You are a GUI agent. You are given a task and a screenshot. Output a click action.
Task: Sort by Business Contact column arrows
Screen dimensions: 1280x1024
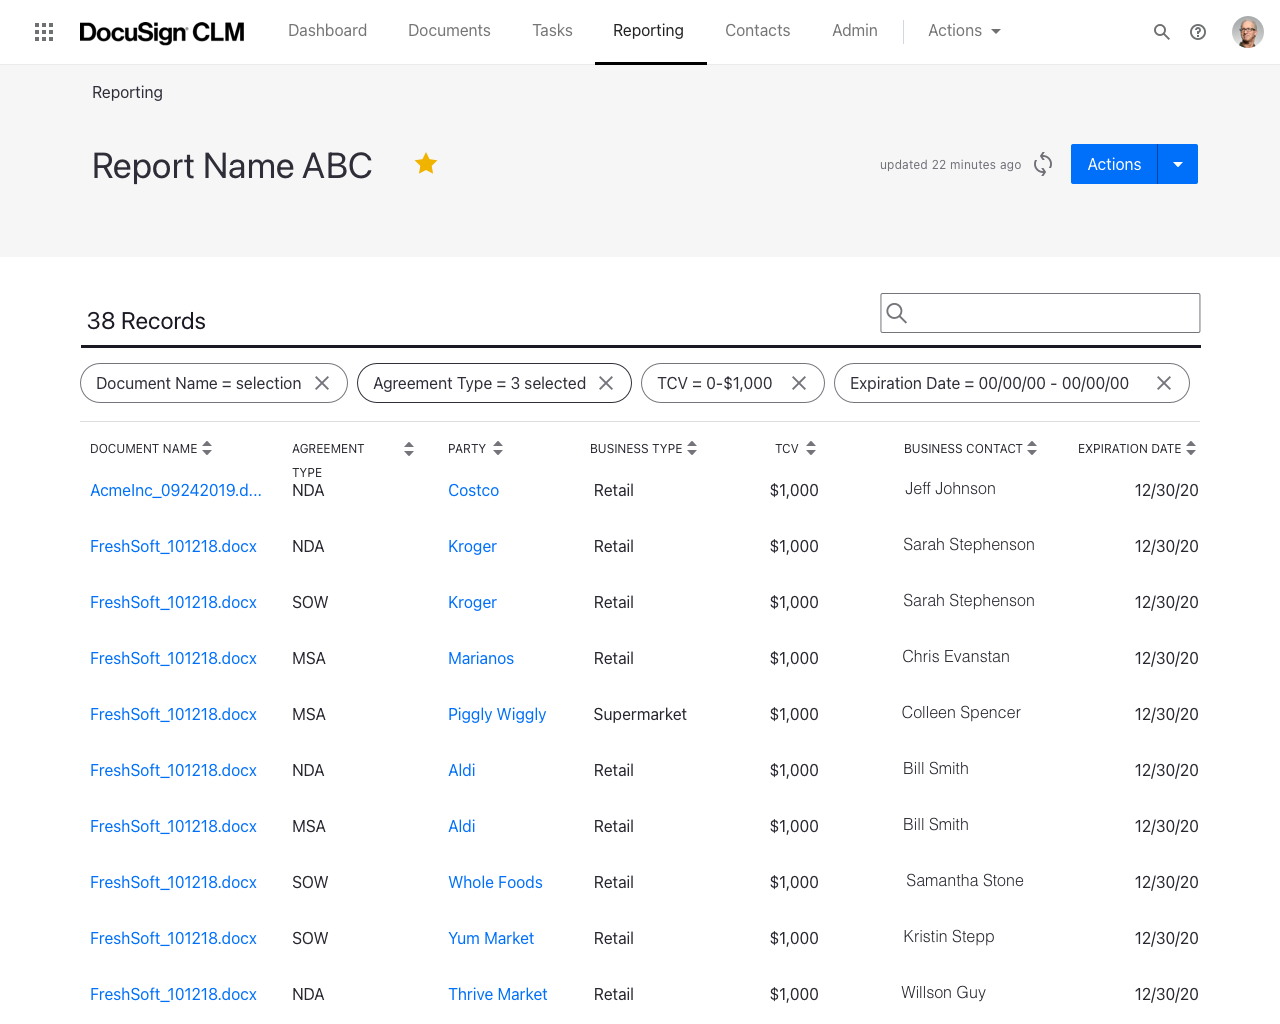pos(1032,448)
